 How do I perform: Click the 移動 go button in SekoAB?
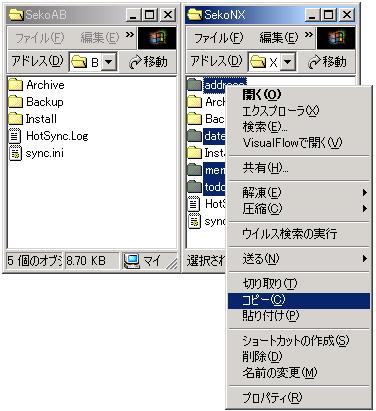point(148,62)
